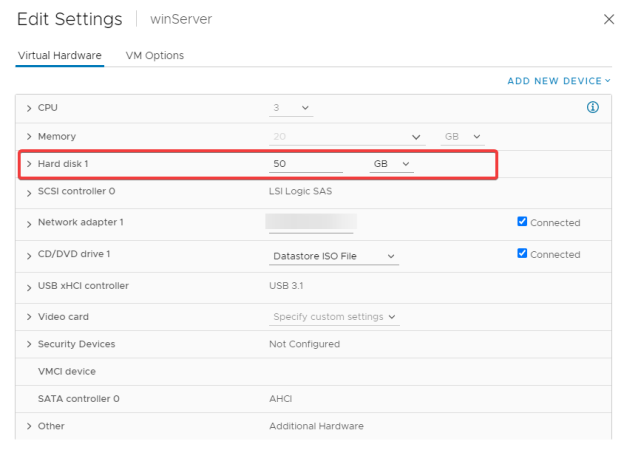This screenshot has width=621, height=450.
Task: Open the Add New Device menu
Action: point(559,81)
